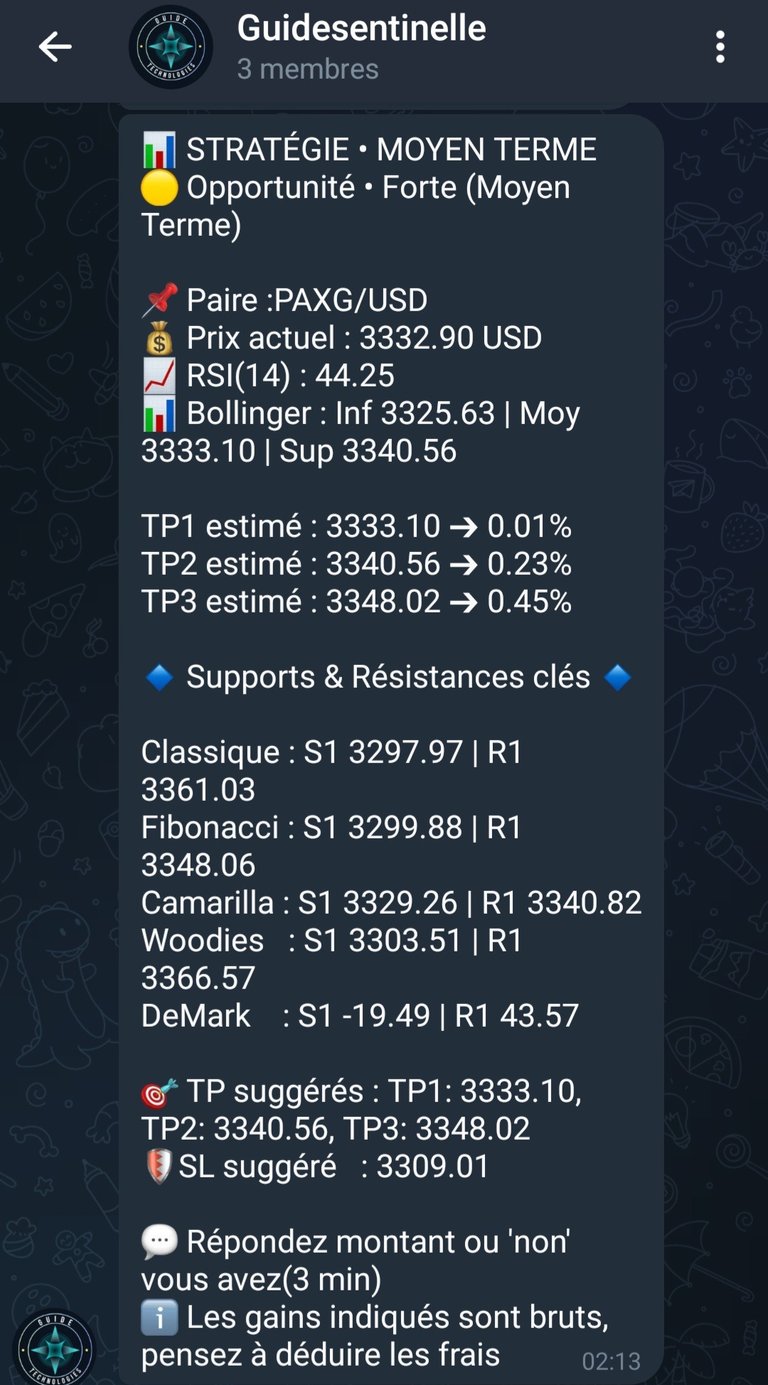Click the rising chart emoji before RSI(14)

[x=159, y=376]
